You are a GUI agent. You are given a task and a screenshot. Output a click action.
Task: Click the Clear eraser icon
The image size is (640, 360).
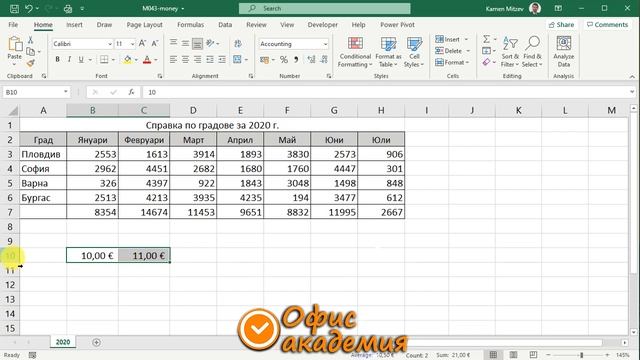[487, 62]
